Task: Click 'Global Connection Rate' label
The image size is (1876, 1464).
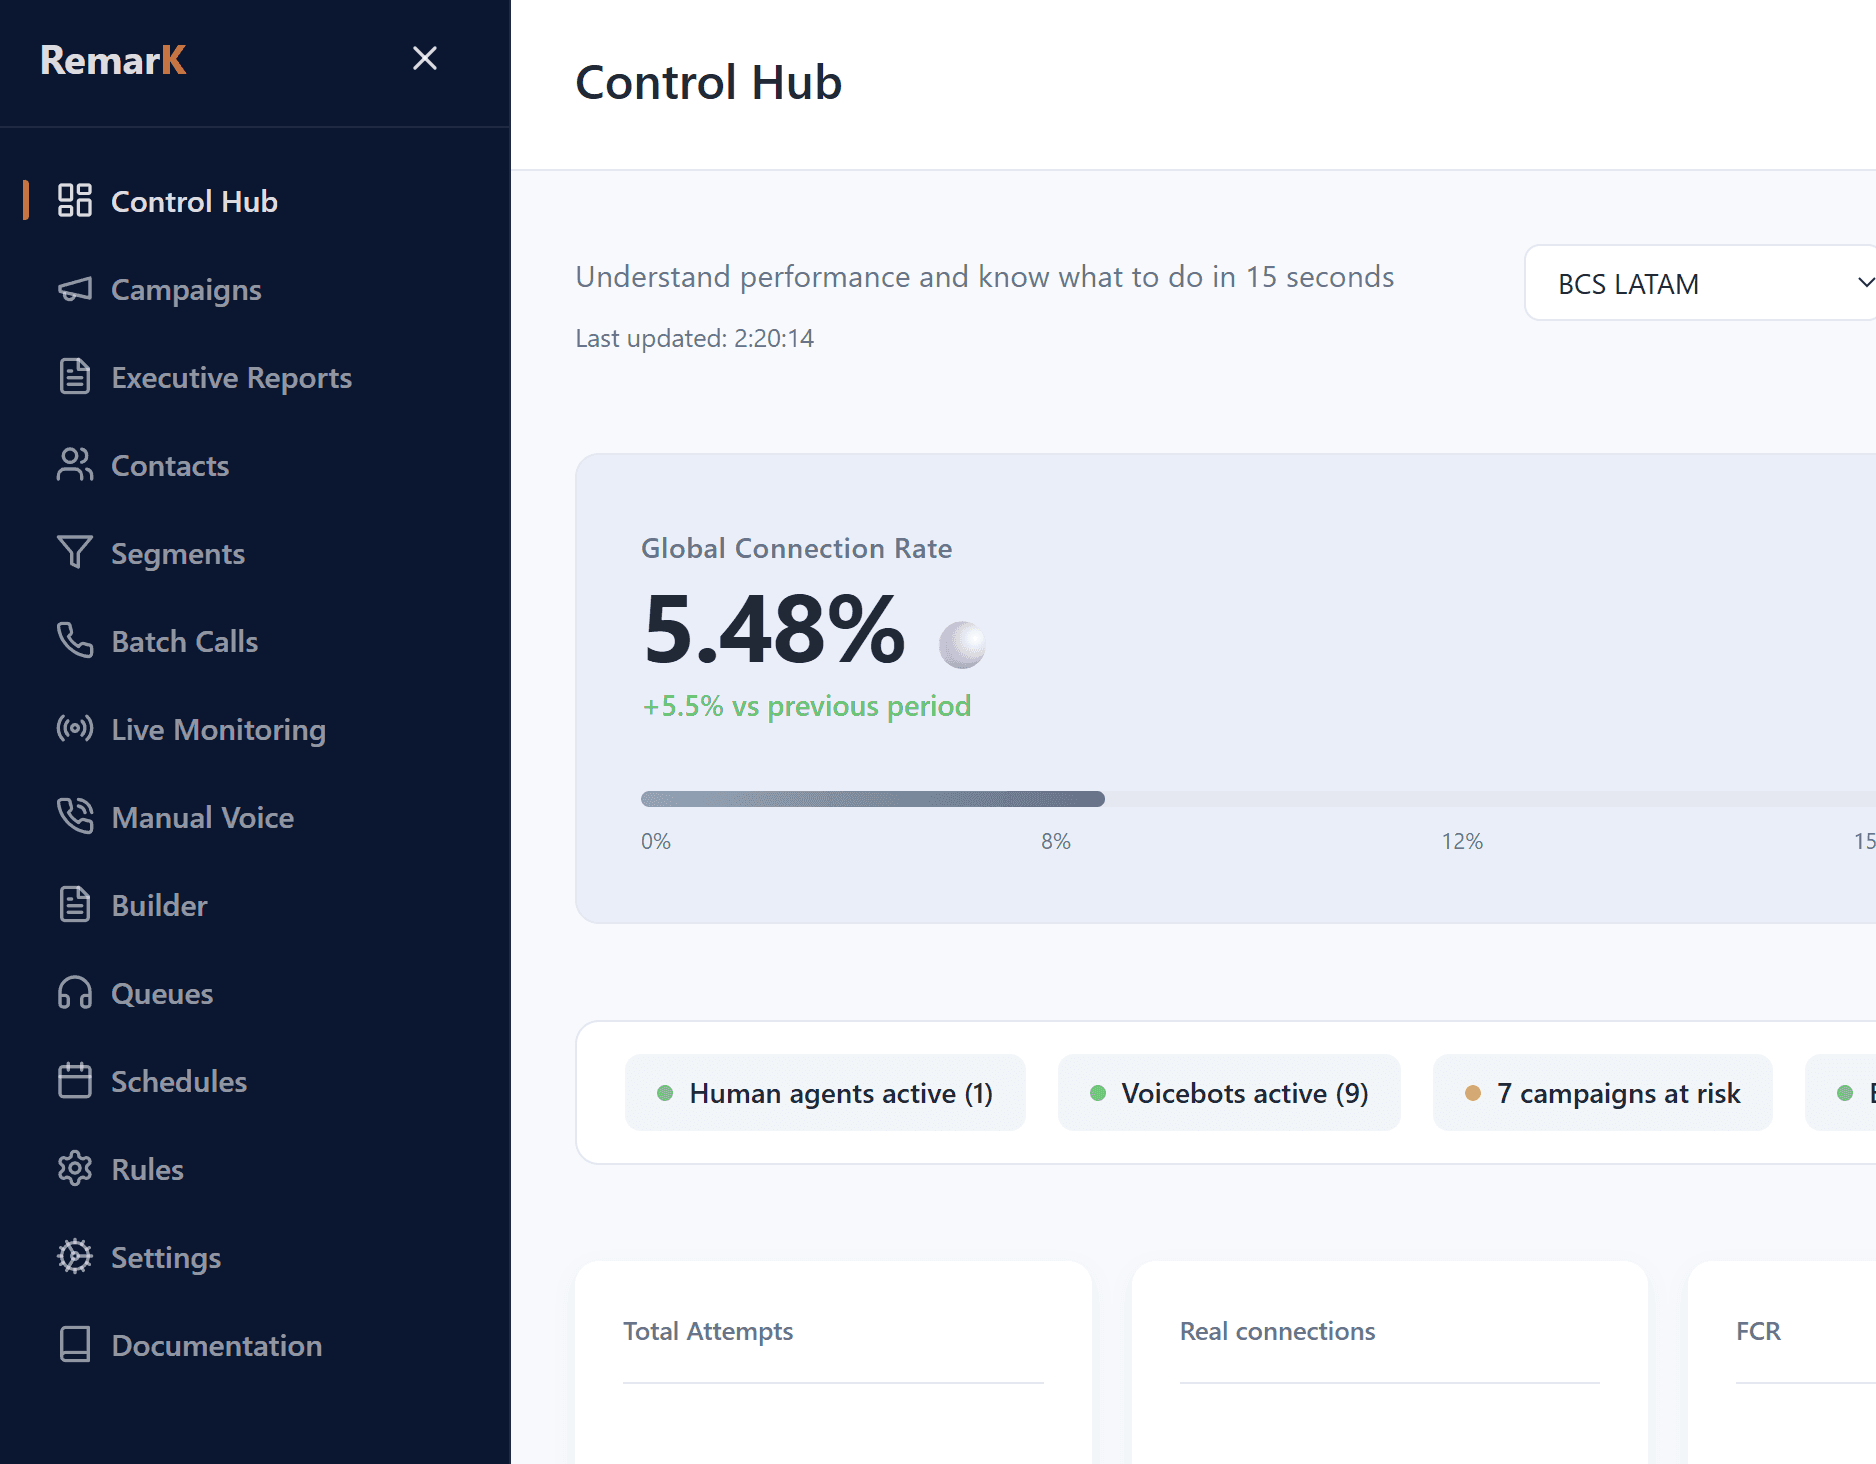Action: [x=796, y=548]
